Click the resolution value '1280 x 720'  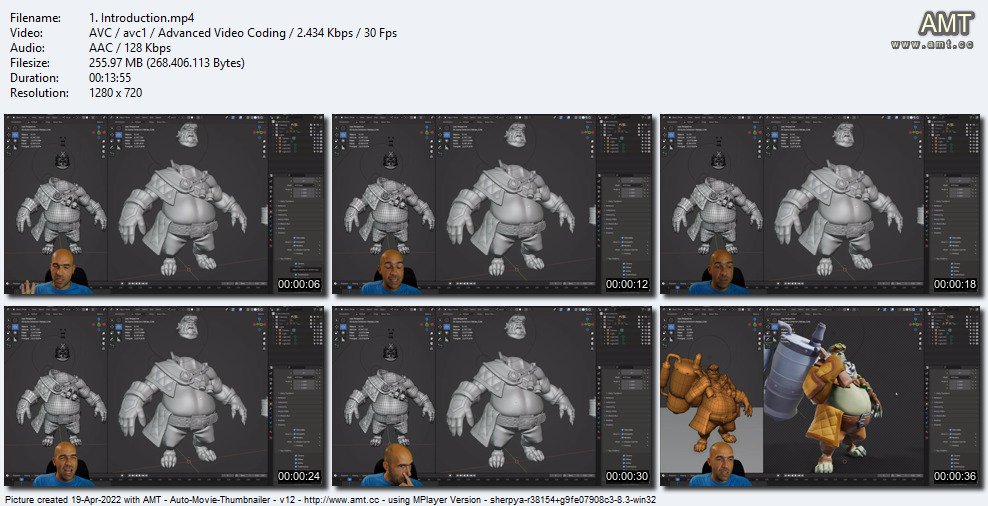tap(116, 93)
